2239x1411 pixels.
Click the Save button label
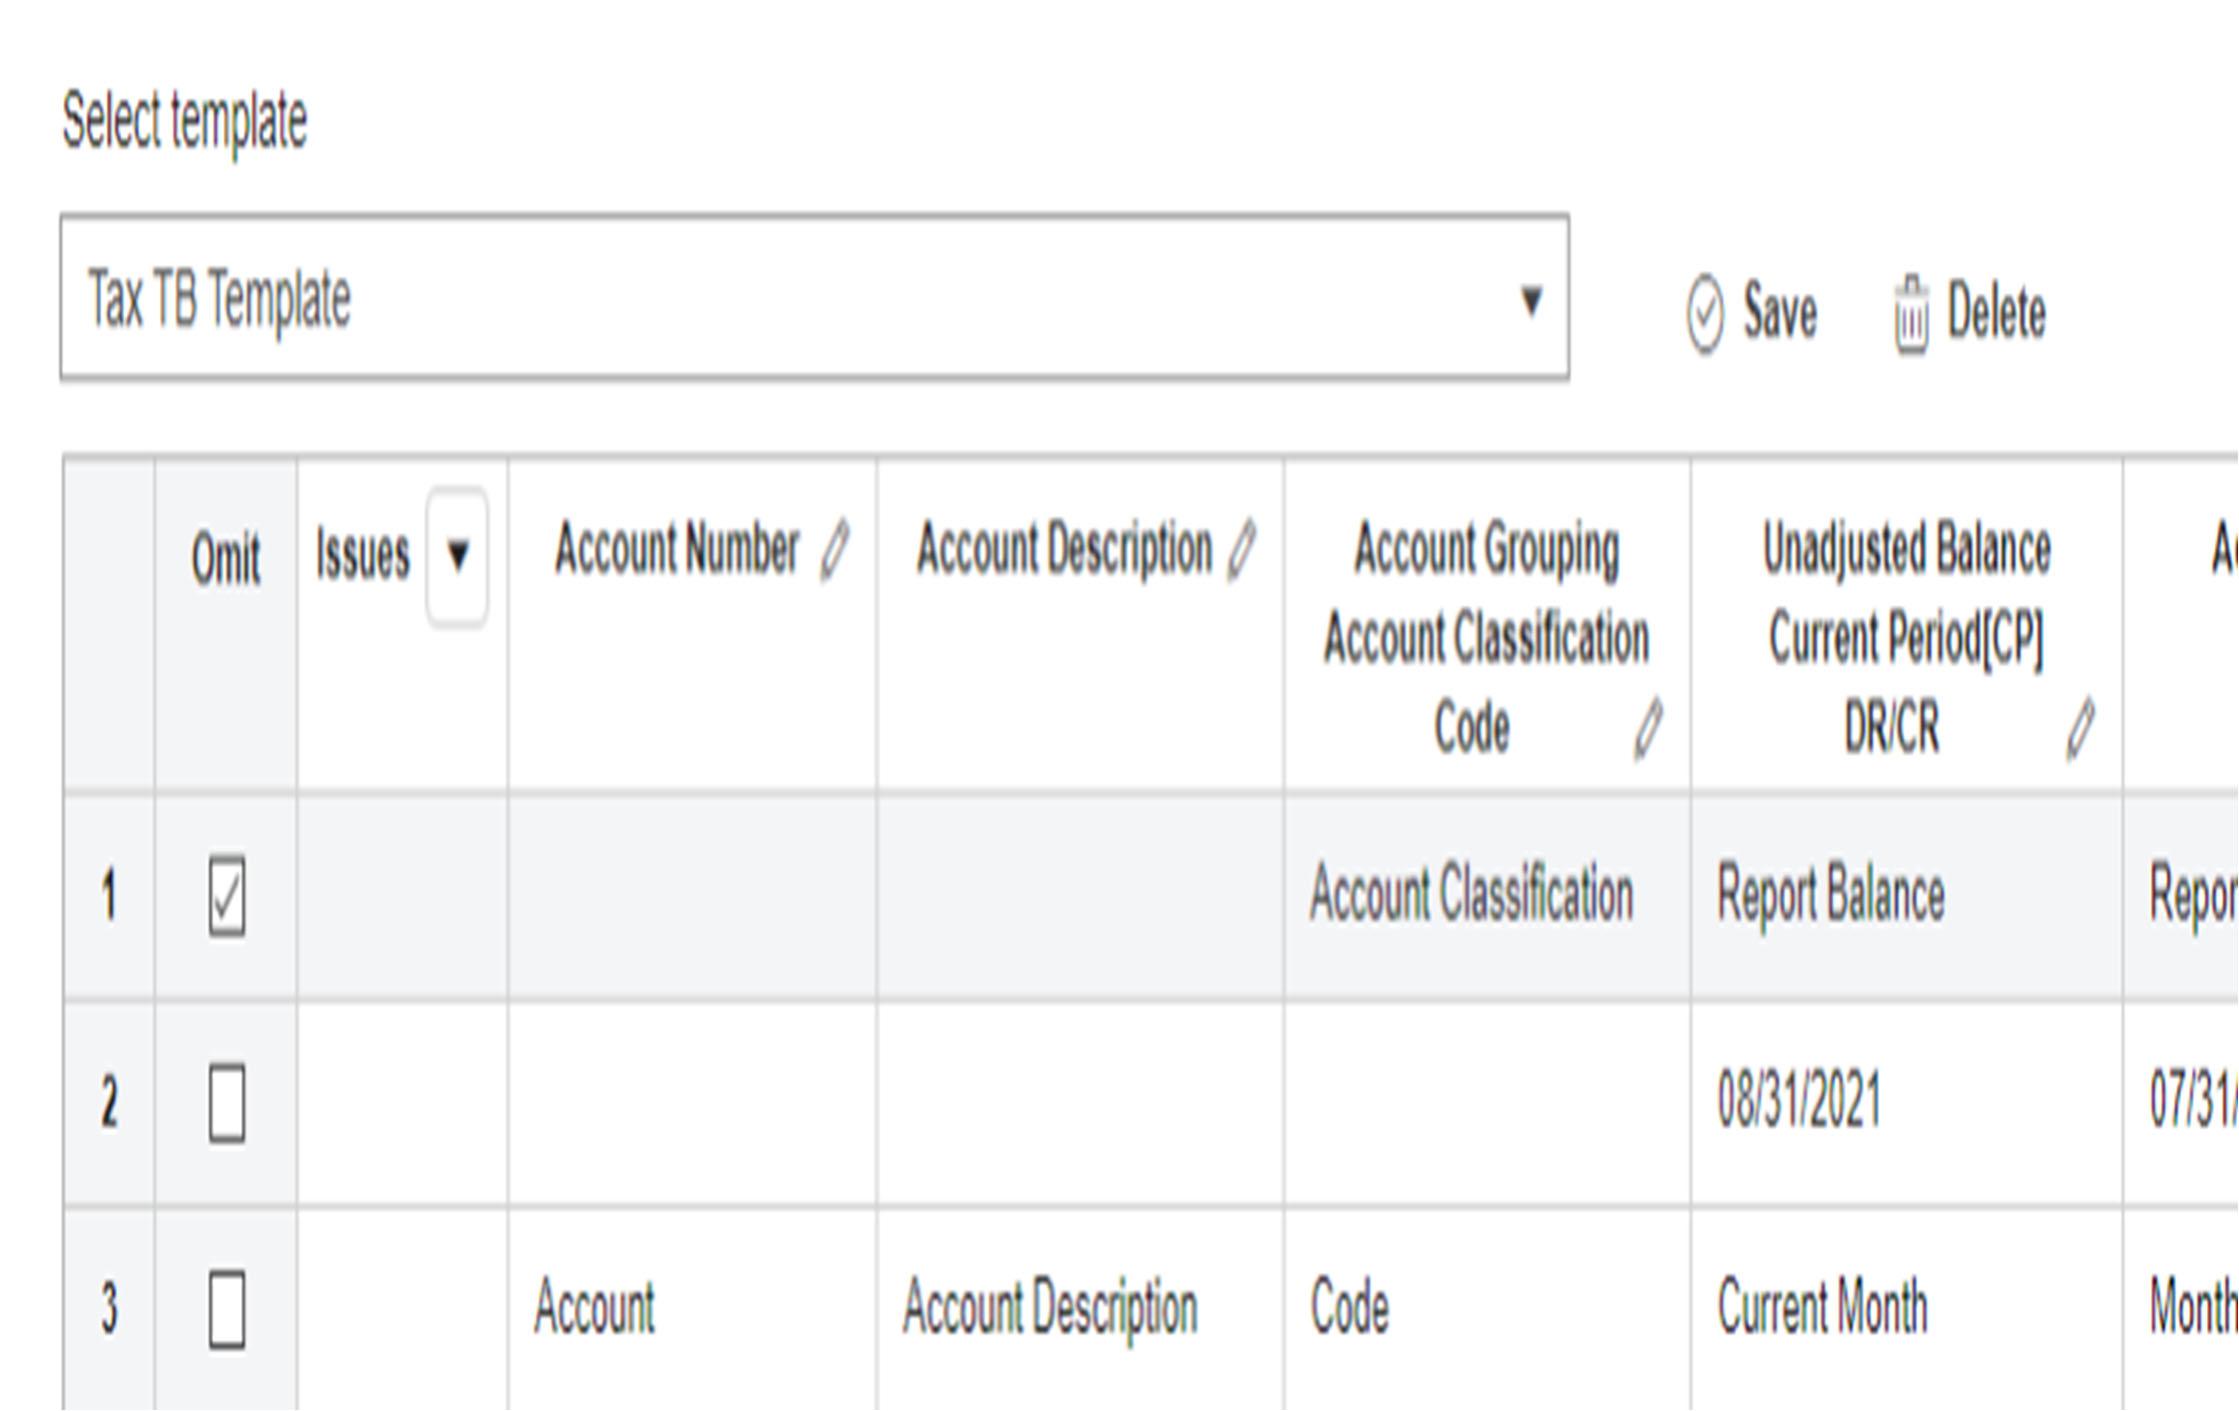pos(1779,313)
